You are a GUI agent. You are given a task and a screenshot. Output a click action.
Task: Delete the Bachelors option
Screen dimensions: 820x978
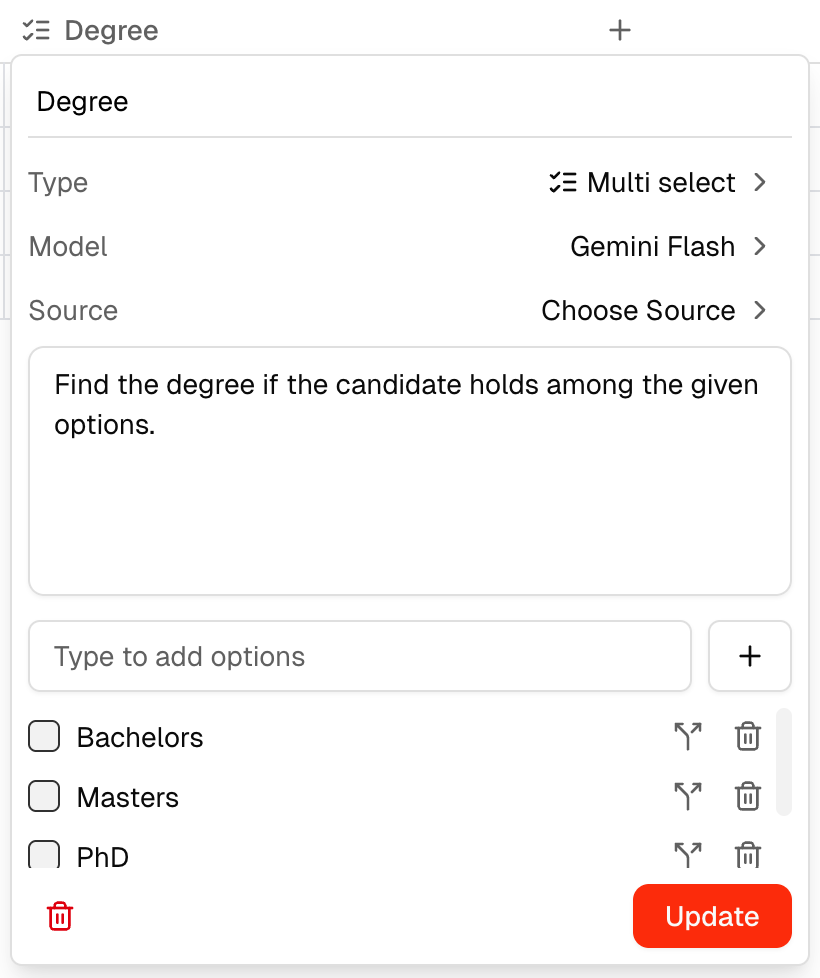pos(747,737)
